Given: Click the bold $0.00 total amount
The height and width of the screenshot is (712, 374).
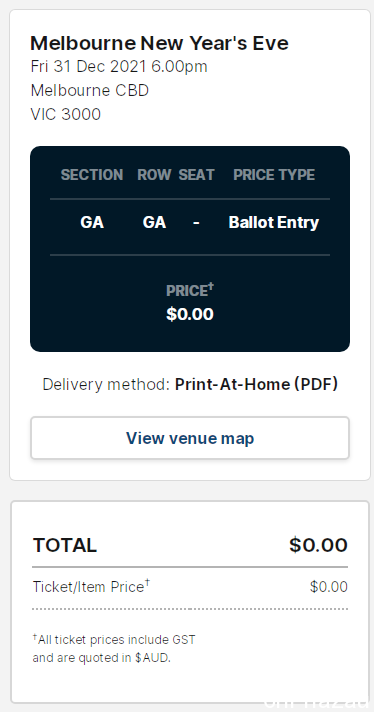Looking at the screenshot, I should coord(318,545).
